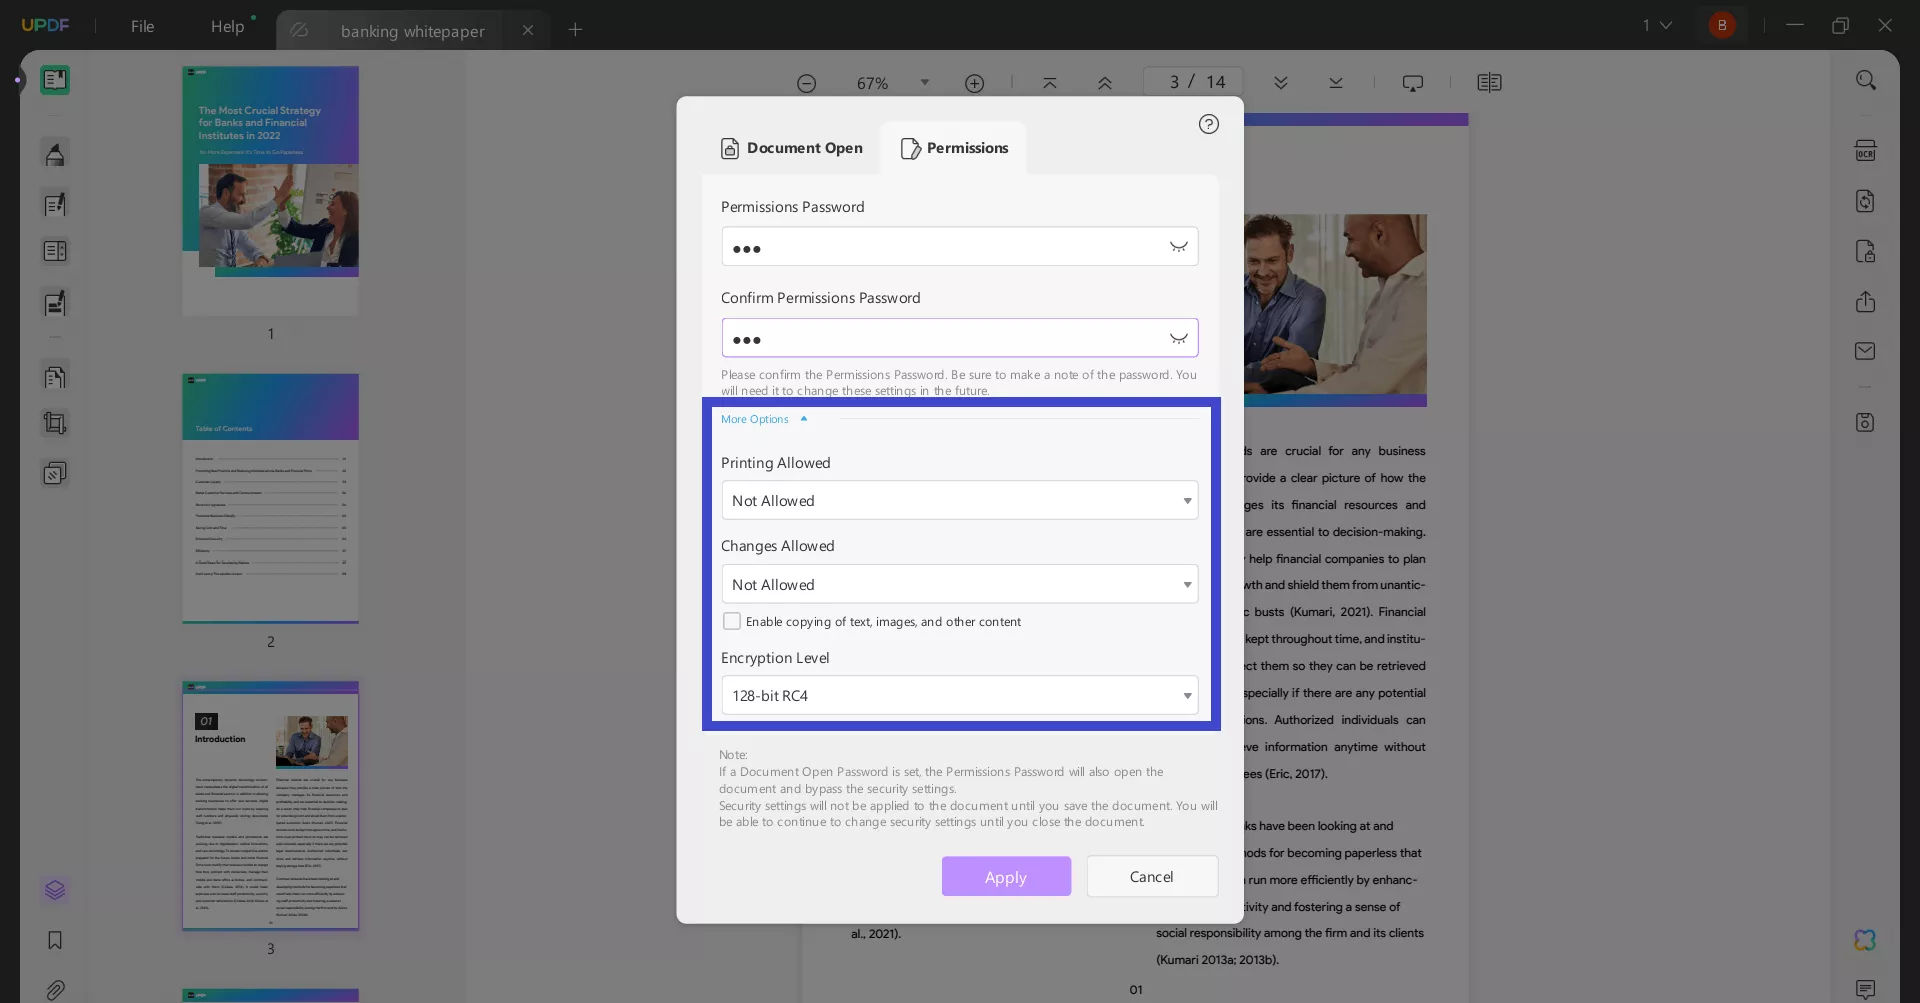Switch to the Document Open tab
The height and width of the screenshot is (1003, 1920).
click(x=792, y=148)
